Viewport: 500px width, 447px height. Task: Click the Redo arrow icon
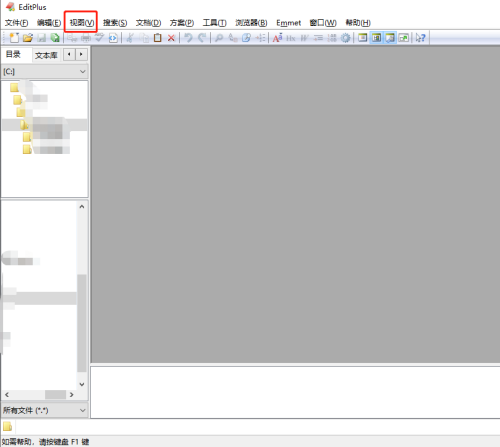pyautogui.click(x=202, y=38)
